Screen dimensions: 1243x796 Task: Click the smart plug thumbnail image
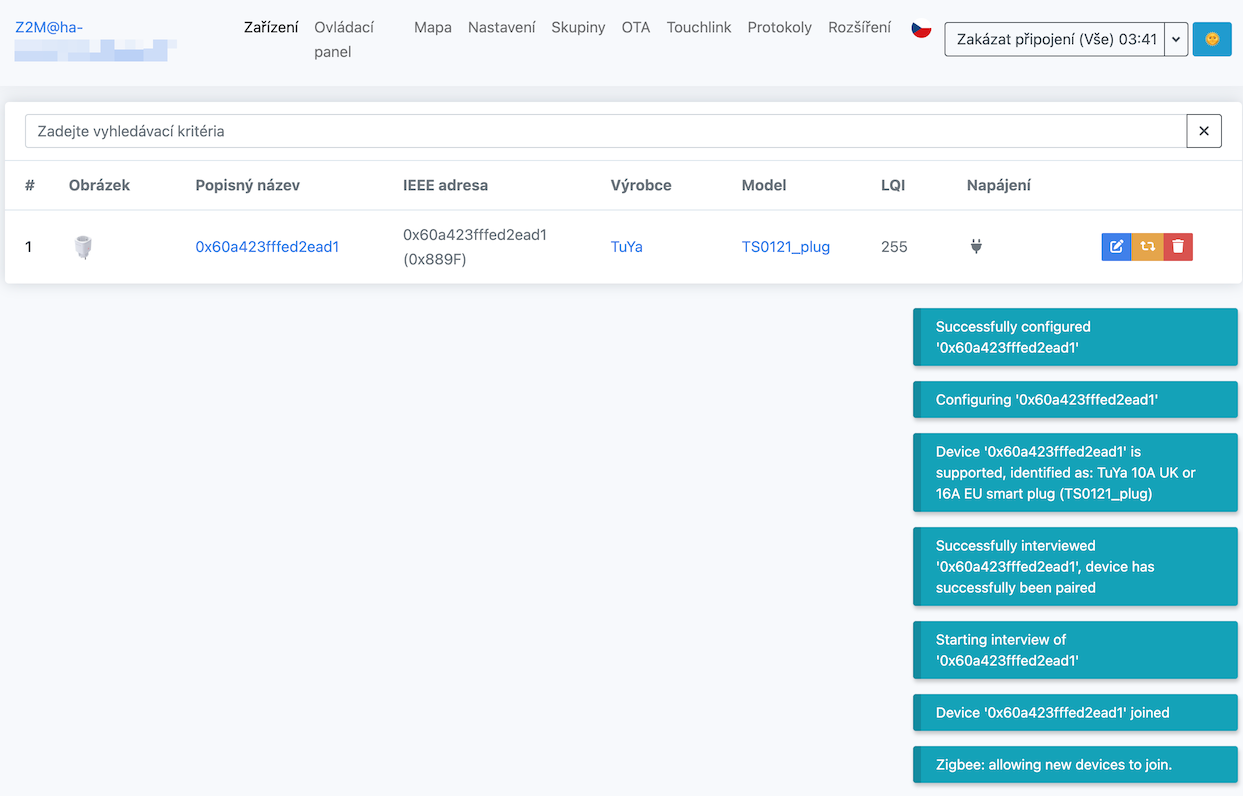tap(83, 246)
